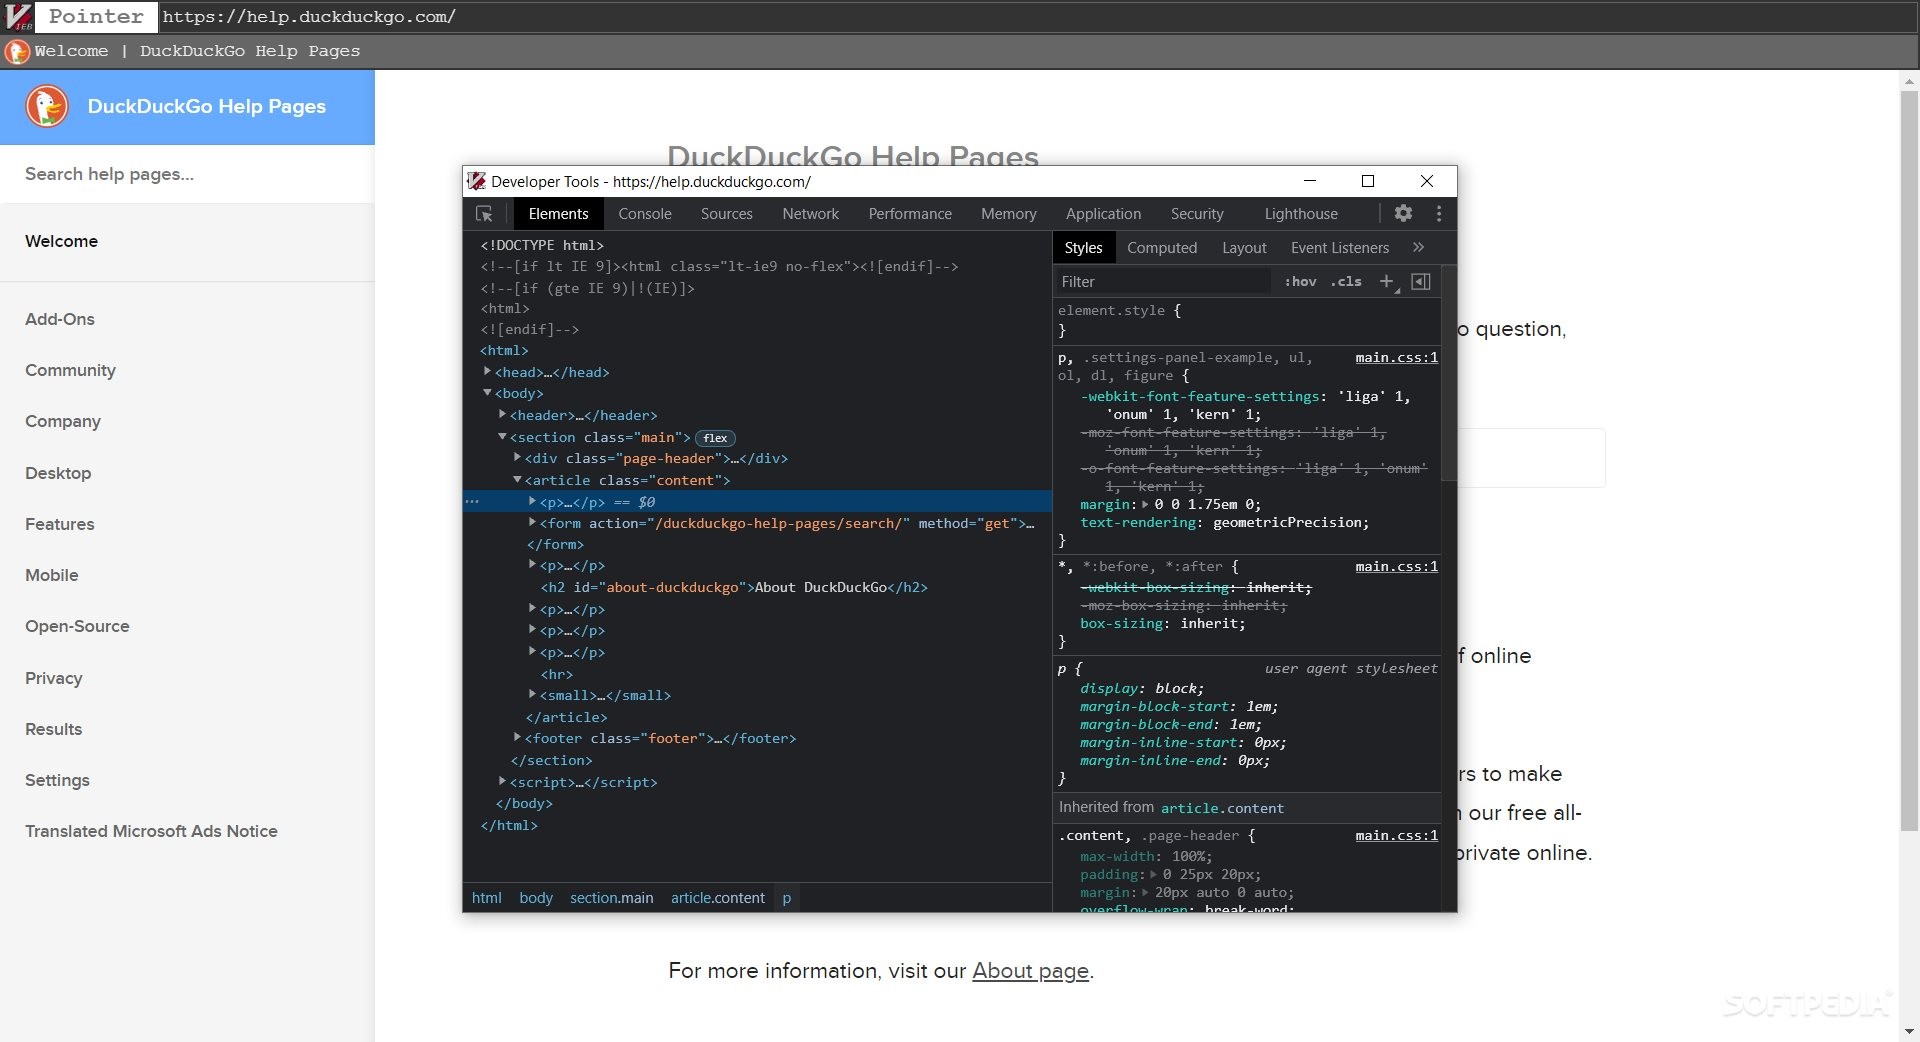1920x1042 pixels.
Task: Click the Styles pane scrollbar
Action: coord(1448,375)
